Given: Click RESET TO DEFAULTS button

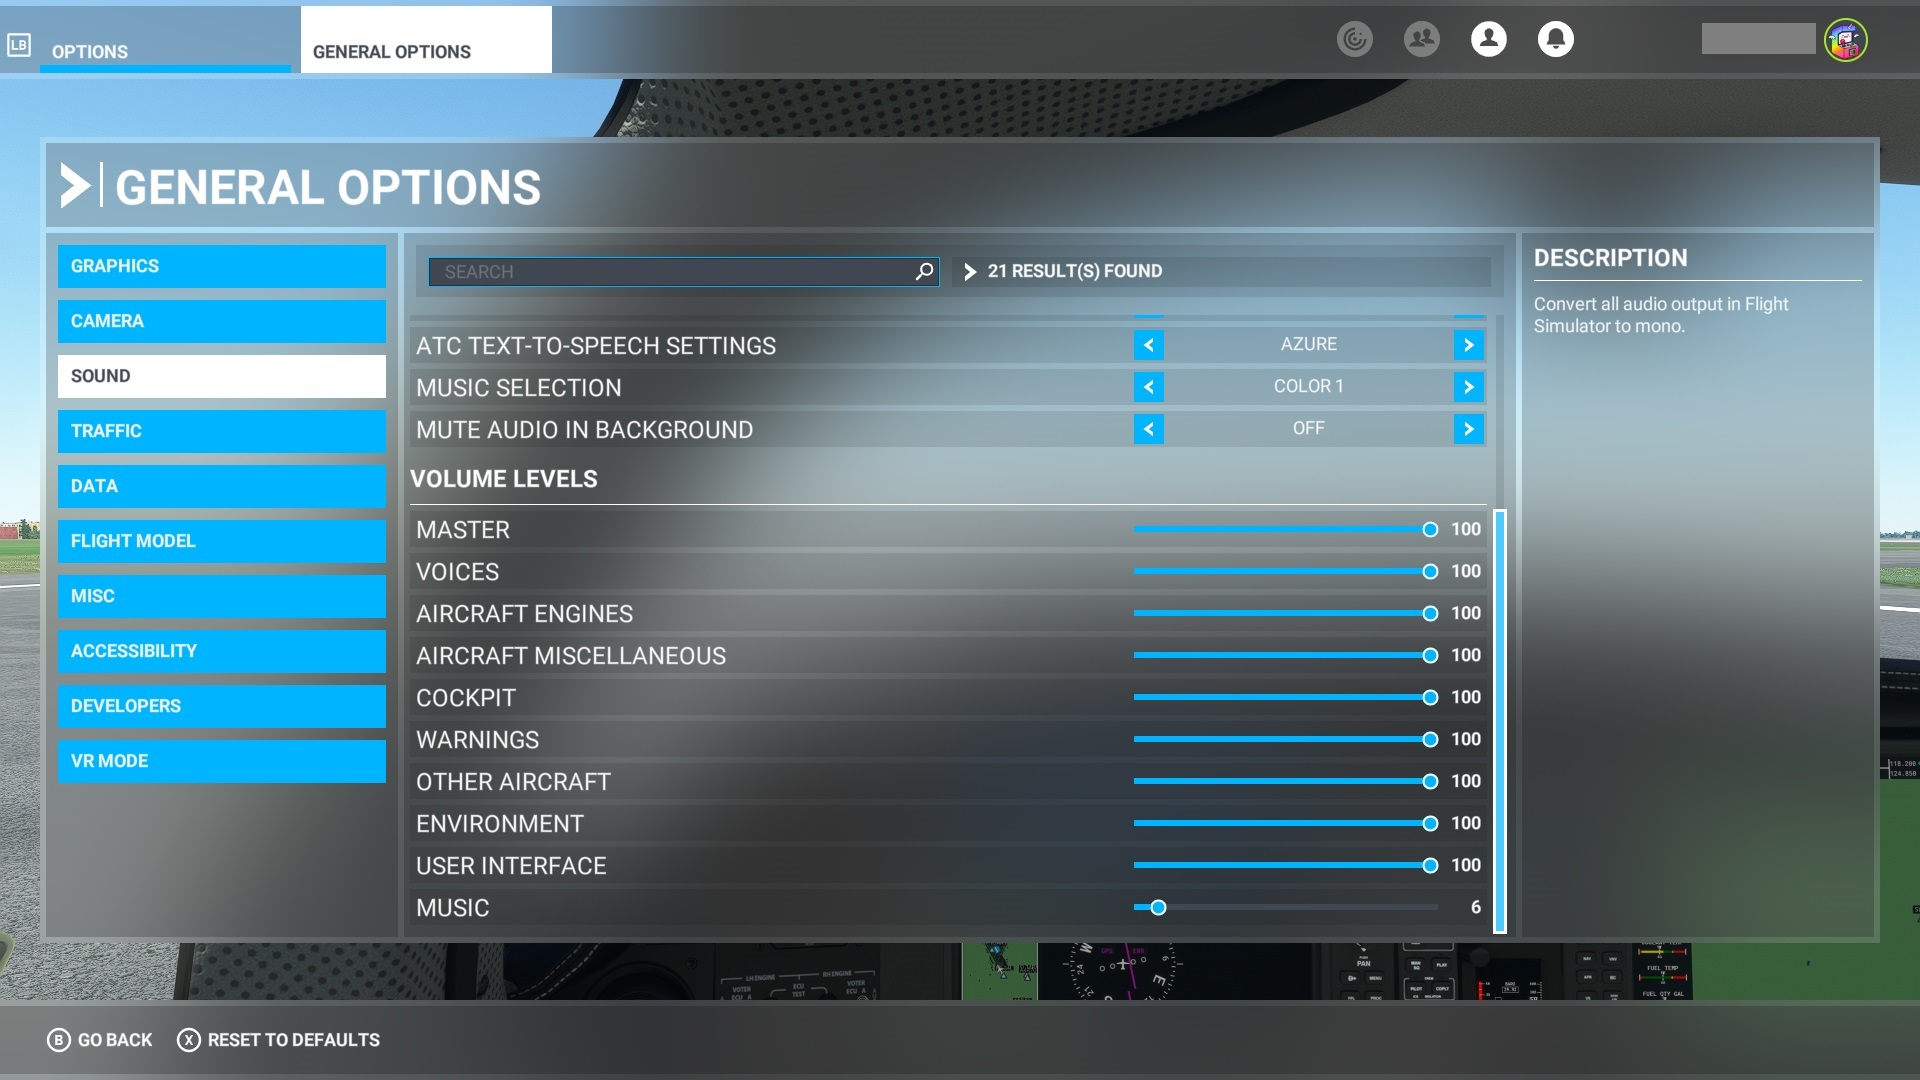Looking at the screenshot, I should pyautogui.click(x=278, y=1039).
